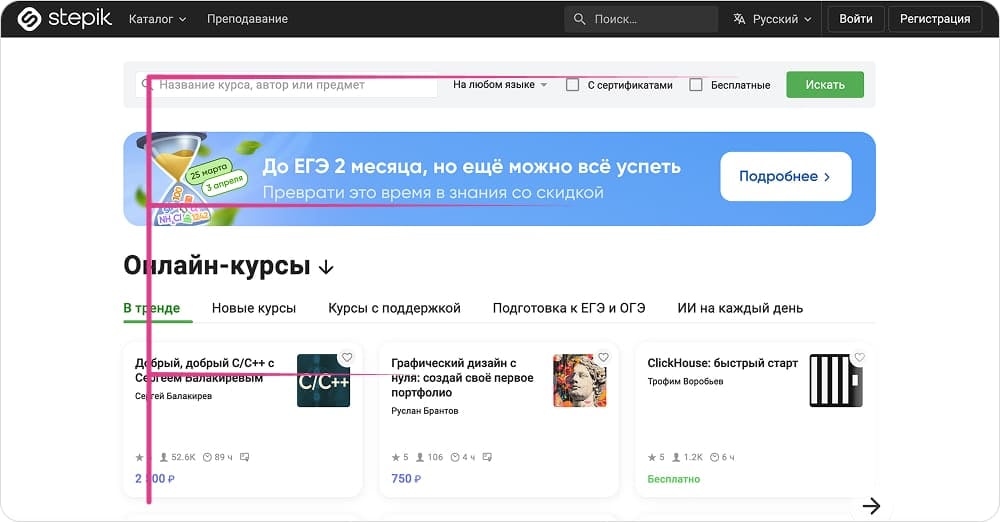Favorite the ClickHouse course heart icon
This screenshot has width=1000, height=522.
pyautogui.click(x=860, y=357)
